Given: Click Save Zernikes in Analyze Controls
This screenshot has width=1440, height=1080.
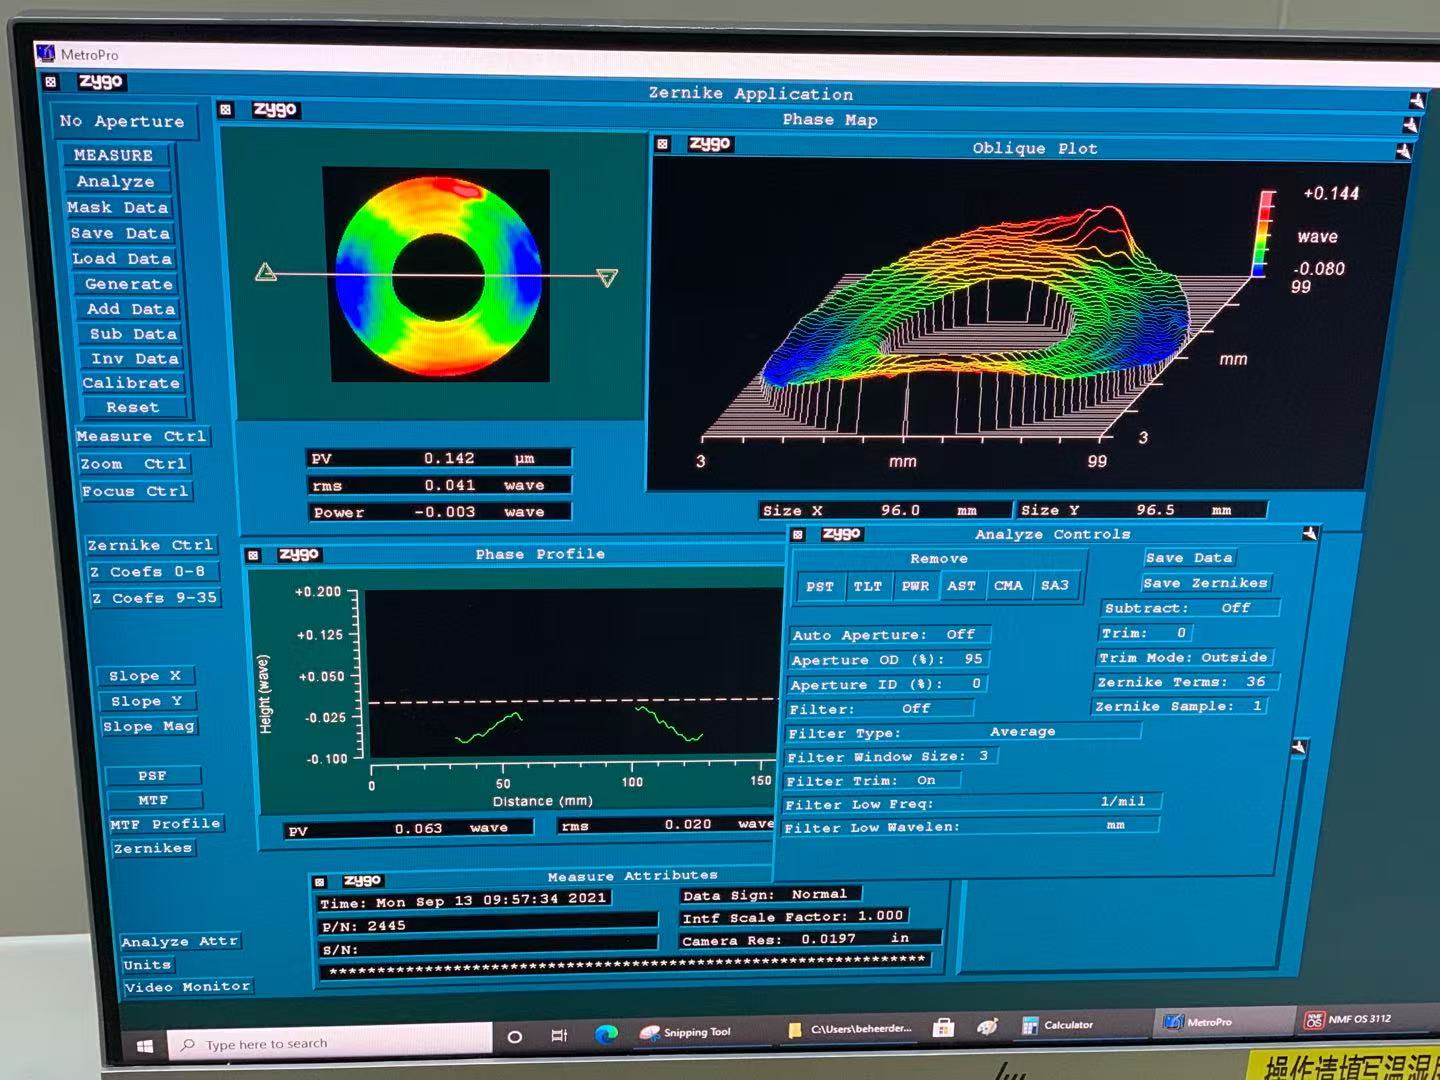Looking at the screenshot, I should 1205,583.
